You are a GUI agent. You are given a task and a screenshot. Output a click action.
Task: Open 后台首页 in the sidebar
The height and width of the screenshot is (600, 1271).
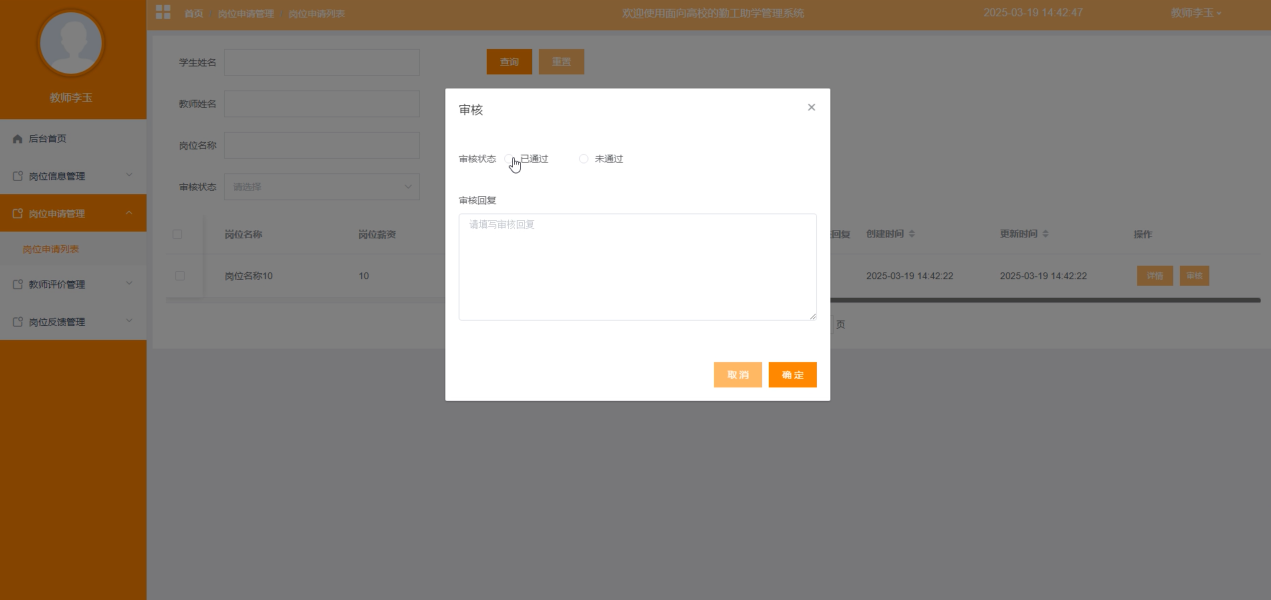73,139
